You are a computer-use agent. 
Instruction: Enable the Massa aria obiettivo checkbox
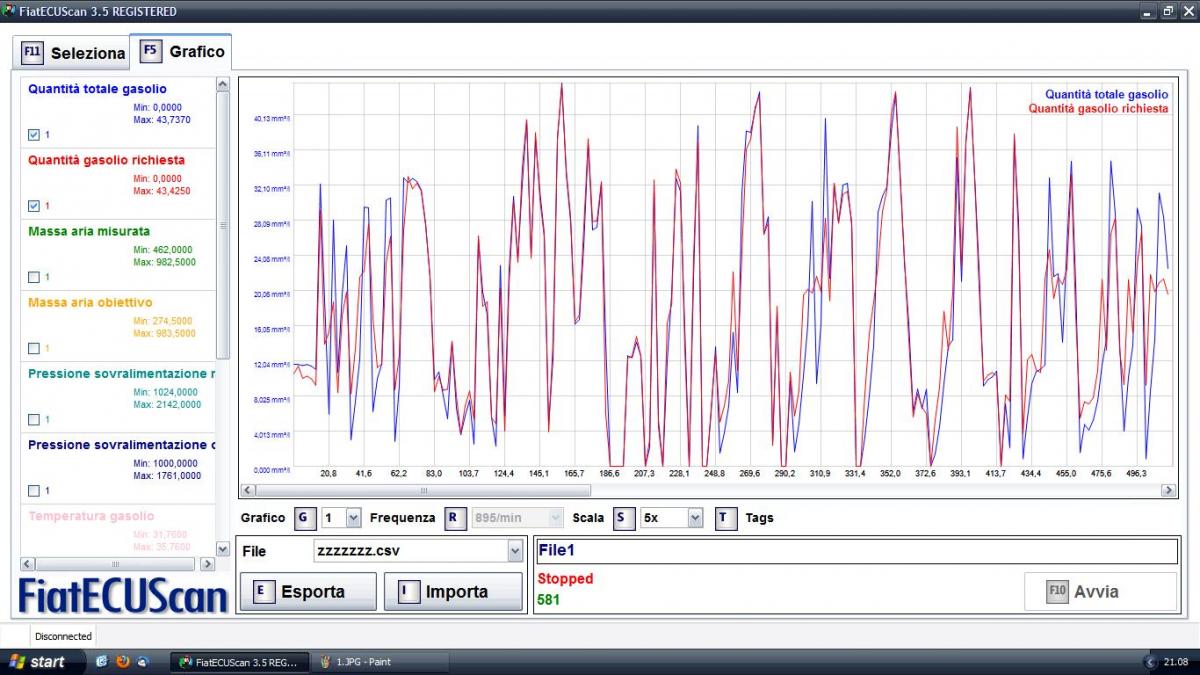click(x=34, y=348)
